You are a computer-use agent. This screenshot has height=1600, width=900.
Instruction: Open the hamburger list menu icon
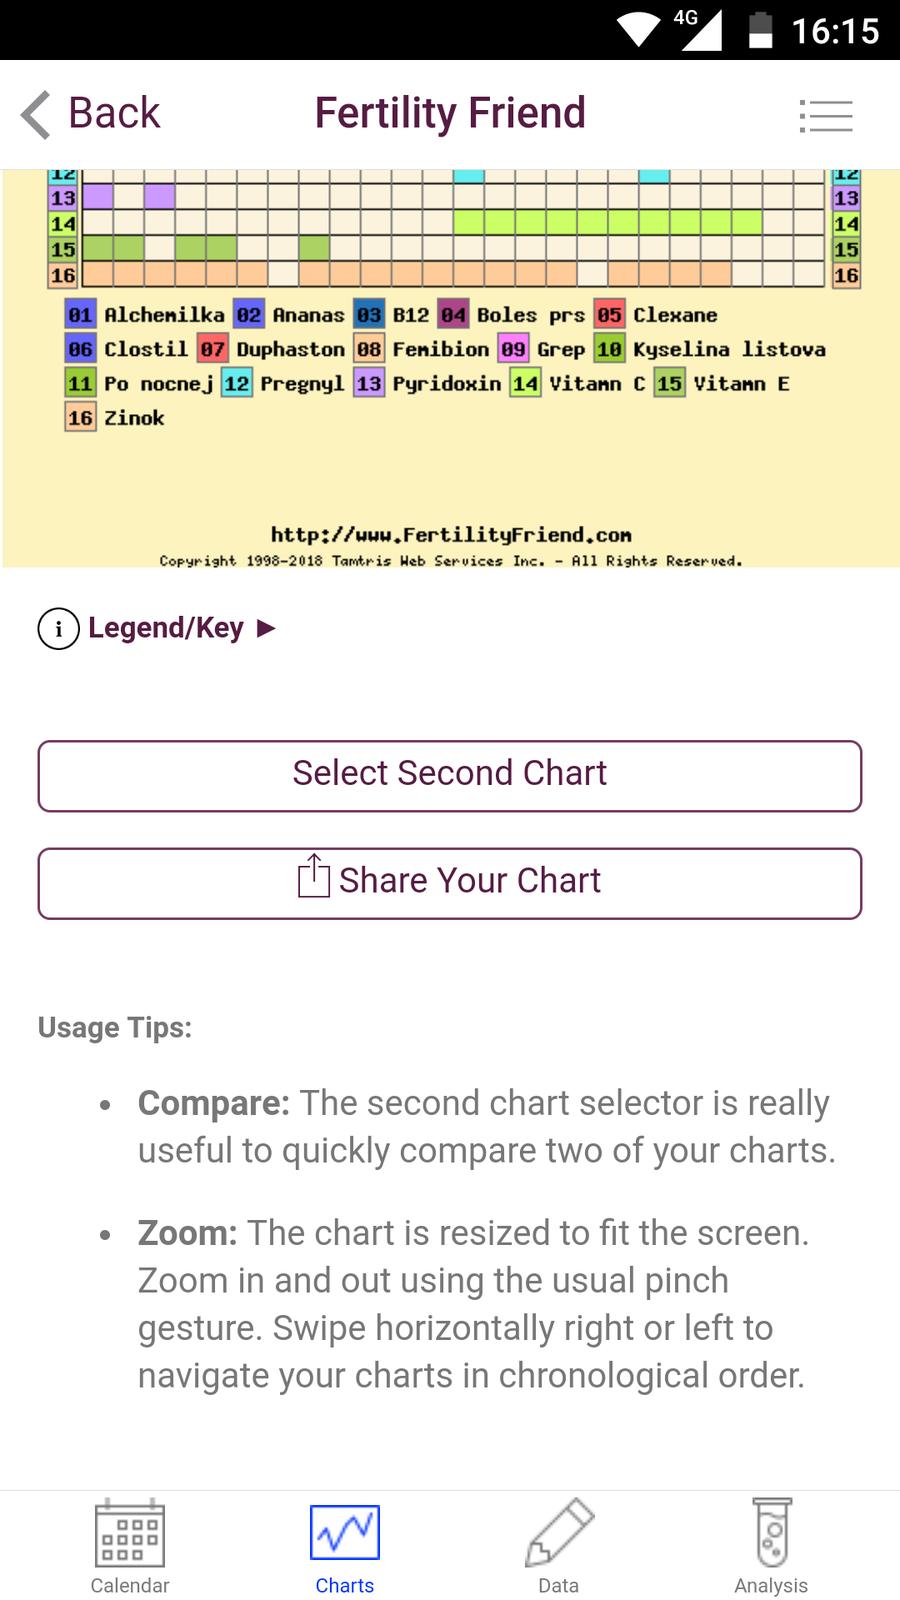click(x=826, y=116)
